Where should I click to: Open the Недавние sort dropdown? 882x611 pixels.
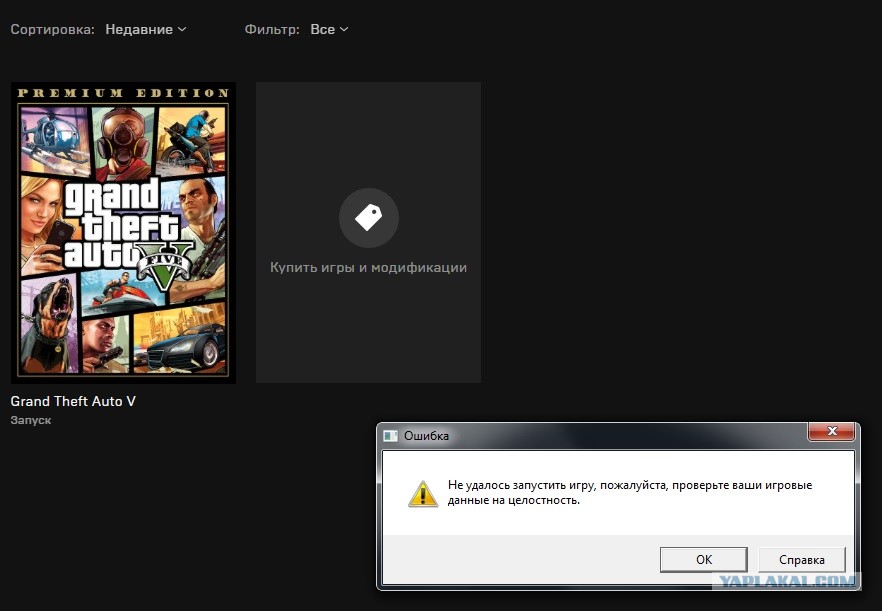(146, 29)
